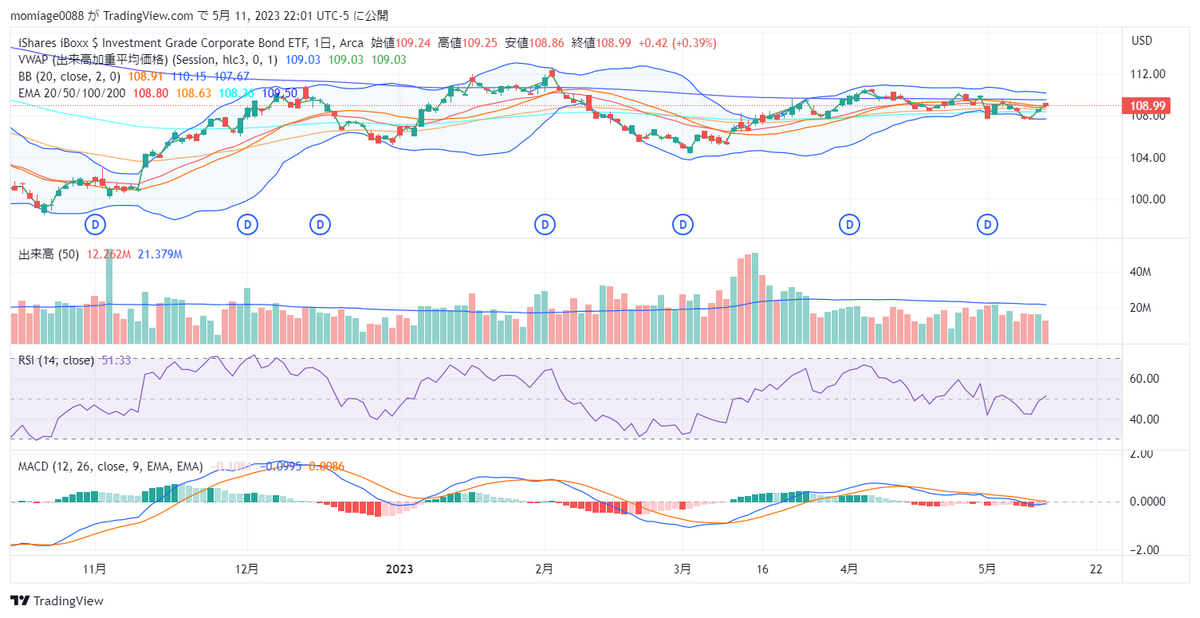Click the dividend D marker in early April
The width and height of the screenshot is (1200, 618).
[850, 225]
